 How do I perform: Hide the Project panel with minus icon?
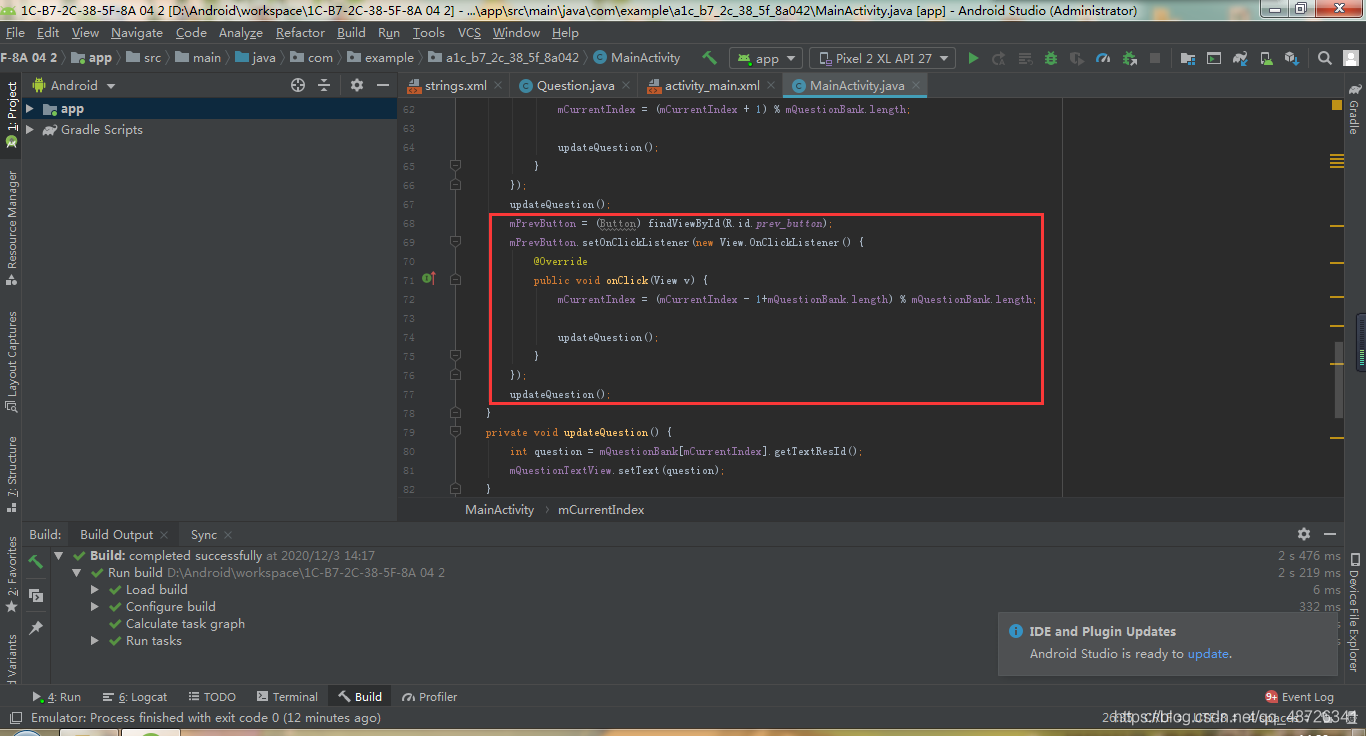coord(383,85)
